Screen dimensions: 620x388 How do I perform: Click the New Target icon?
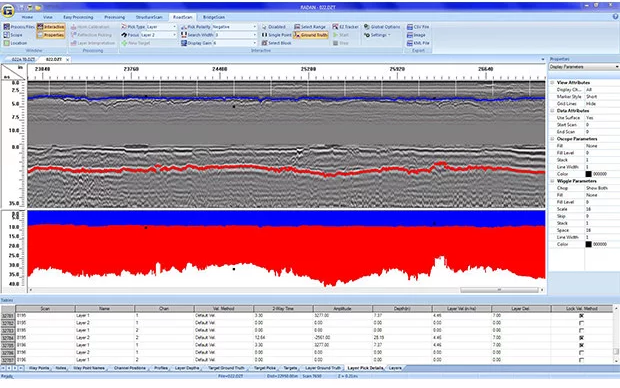click(124, 43)
